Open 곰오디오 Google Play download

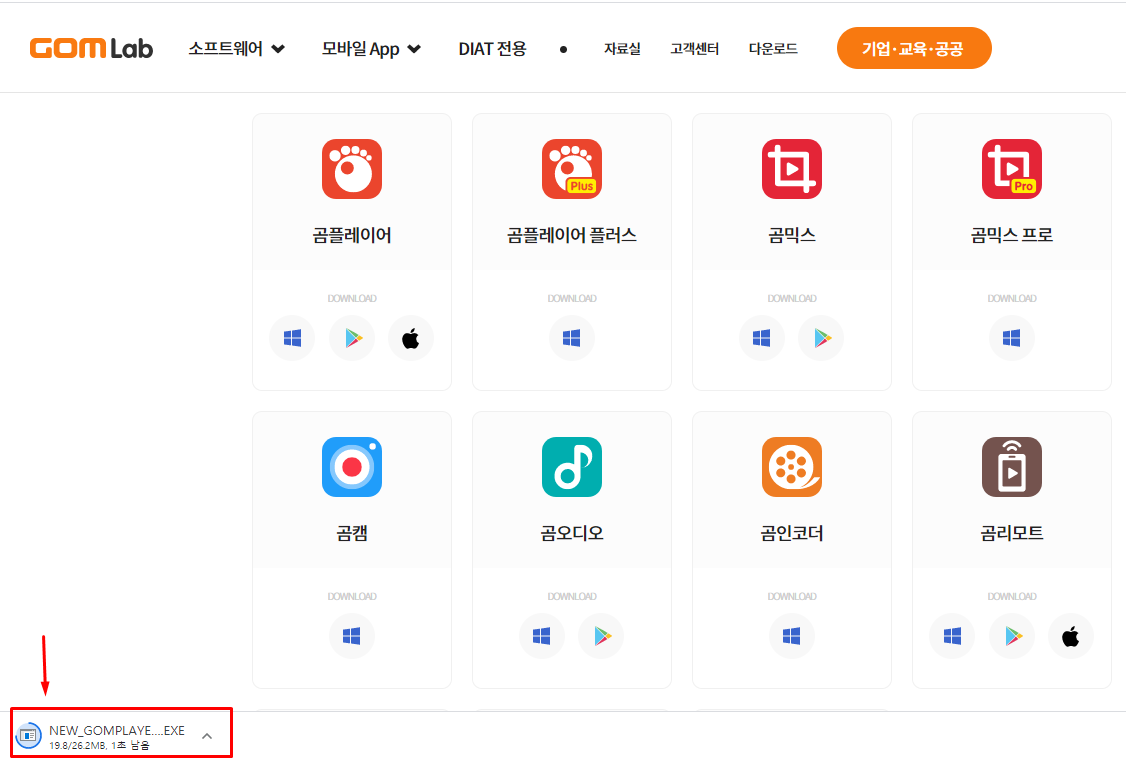[x=601, y=636]
